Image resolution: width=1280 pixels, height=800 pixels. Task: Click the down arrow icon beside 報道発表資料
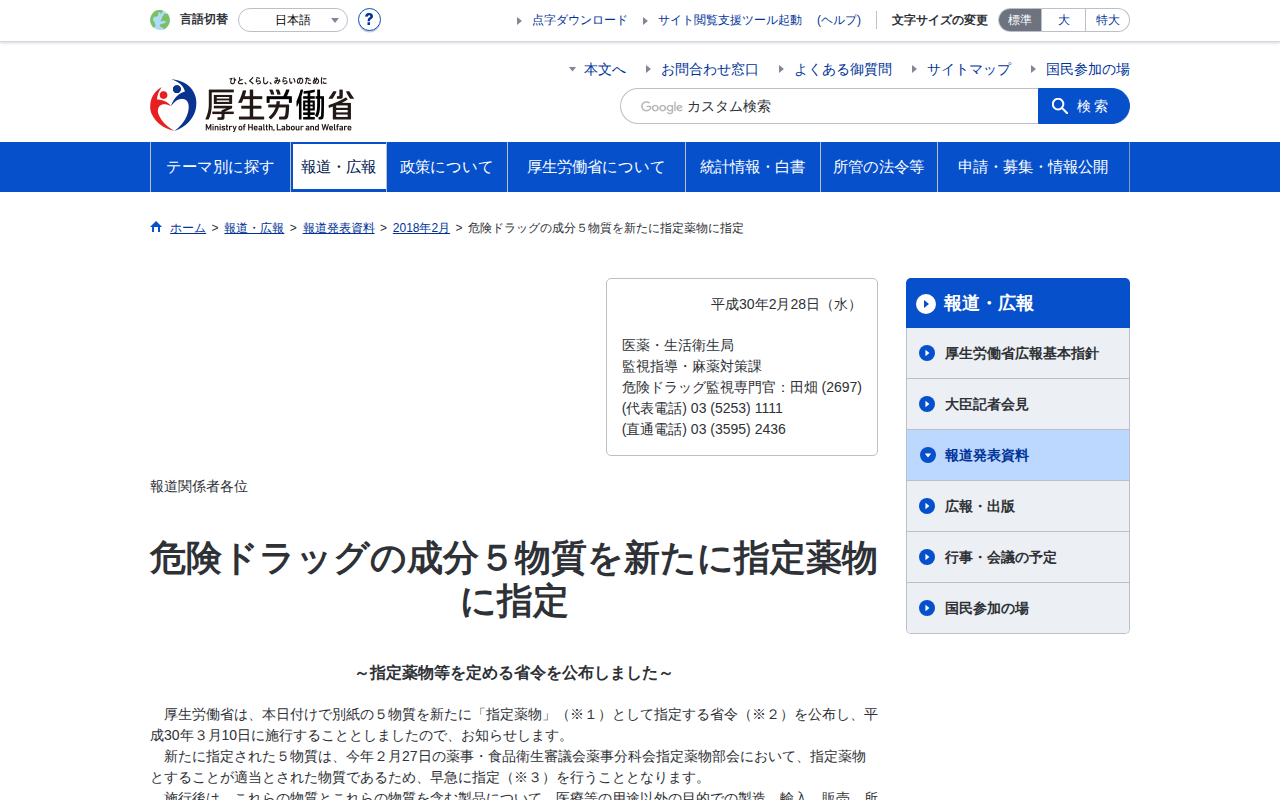click(x=927, y=455)
